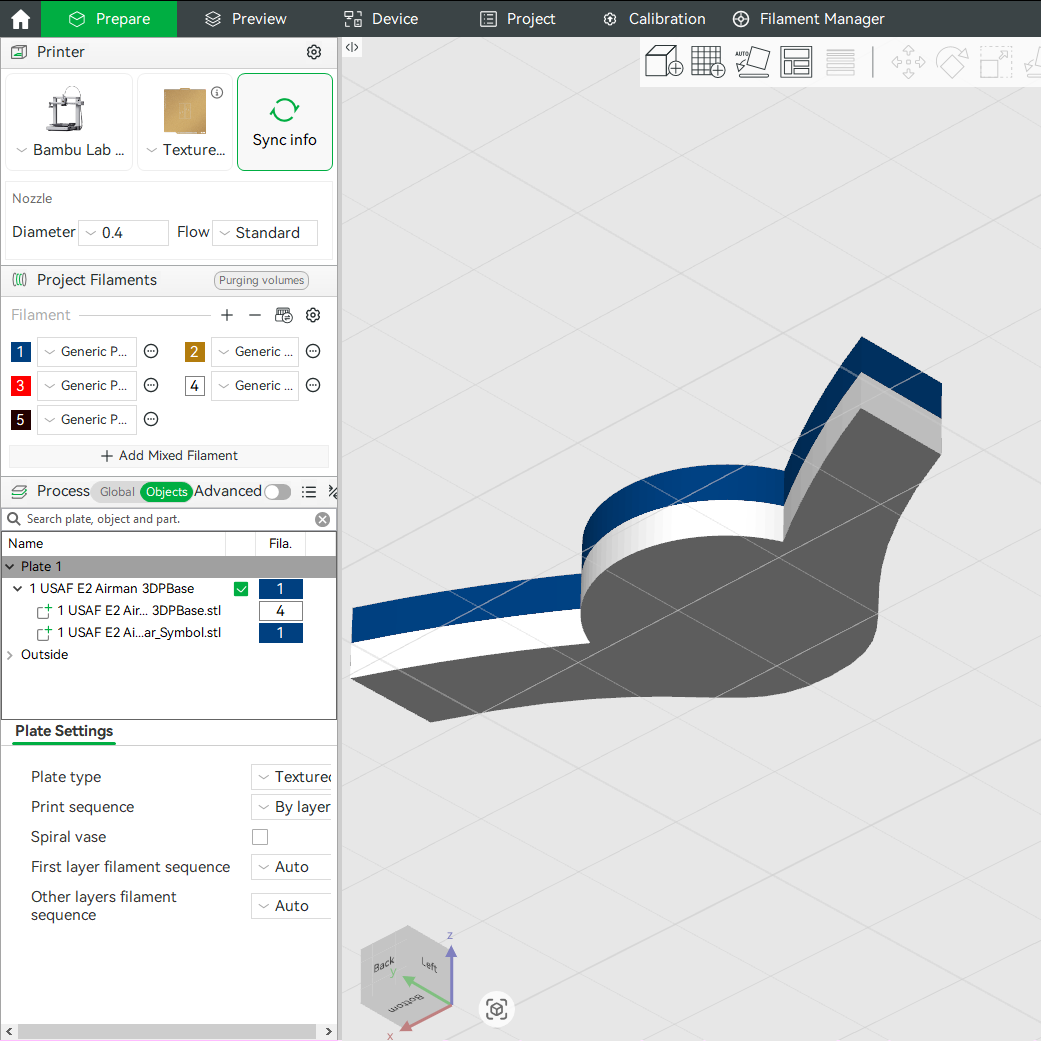Click the Add plate toolbar icon

(x=708, y=62)
